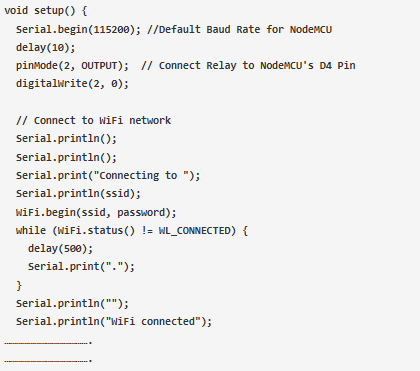The height and width of the screenshot is (371, 420).
Task: Click the "Connecting to " print statement
Action: [108, 175]
